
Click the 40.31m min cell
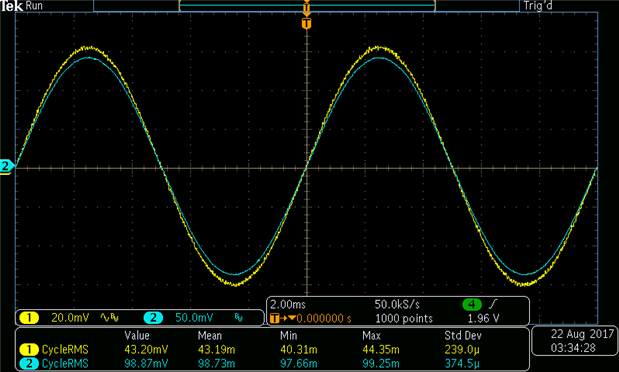click(x=298, y=350)
